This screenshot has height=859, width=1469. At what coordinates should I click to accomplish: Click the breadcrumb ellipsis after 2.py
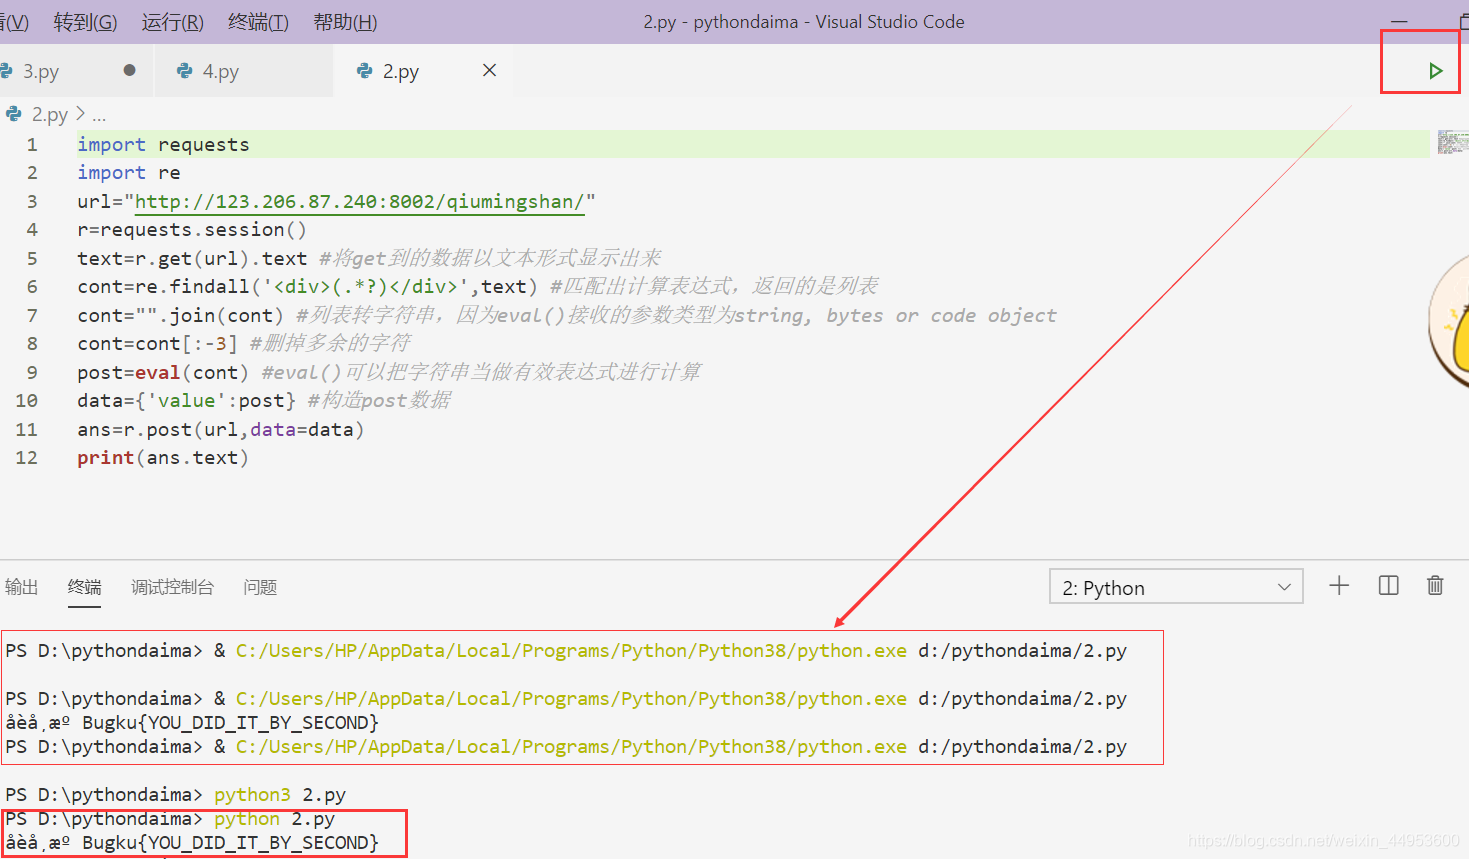99,116
